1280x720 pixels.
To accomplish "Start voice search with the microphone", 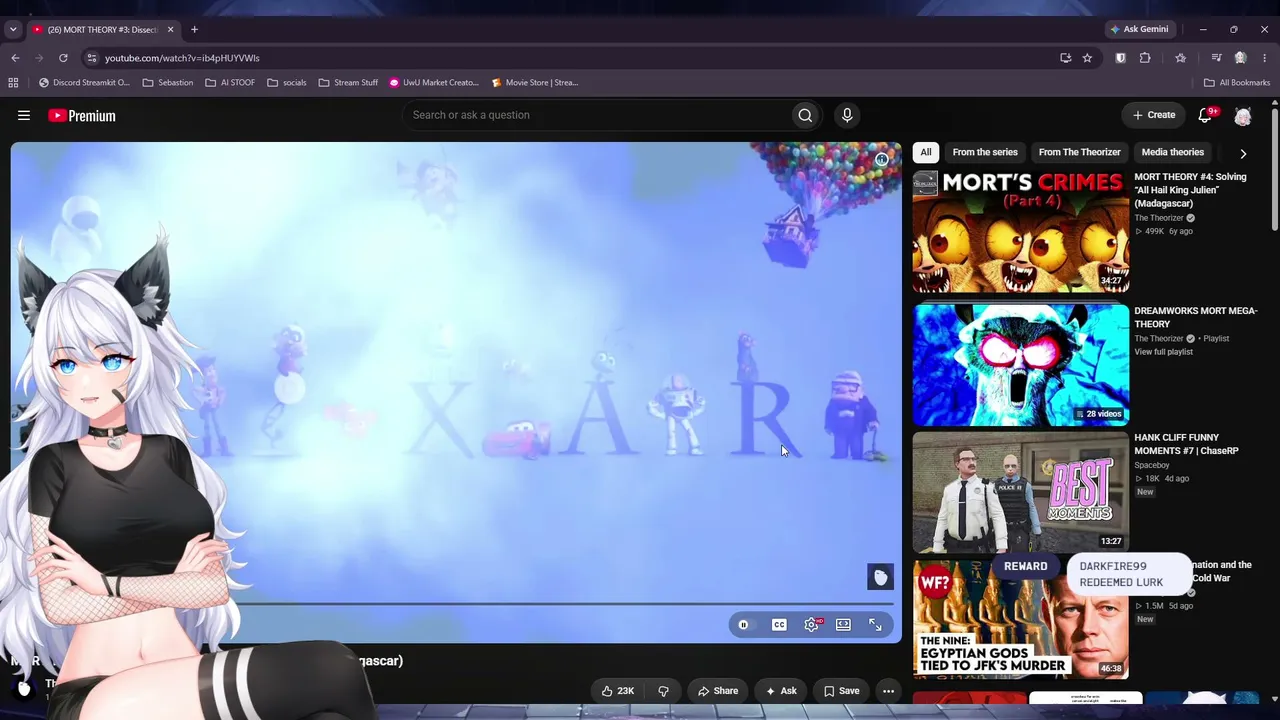I will tap(847, 115).
